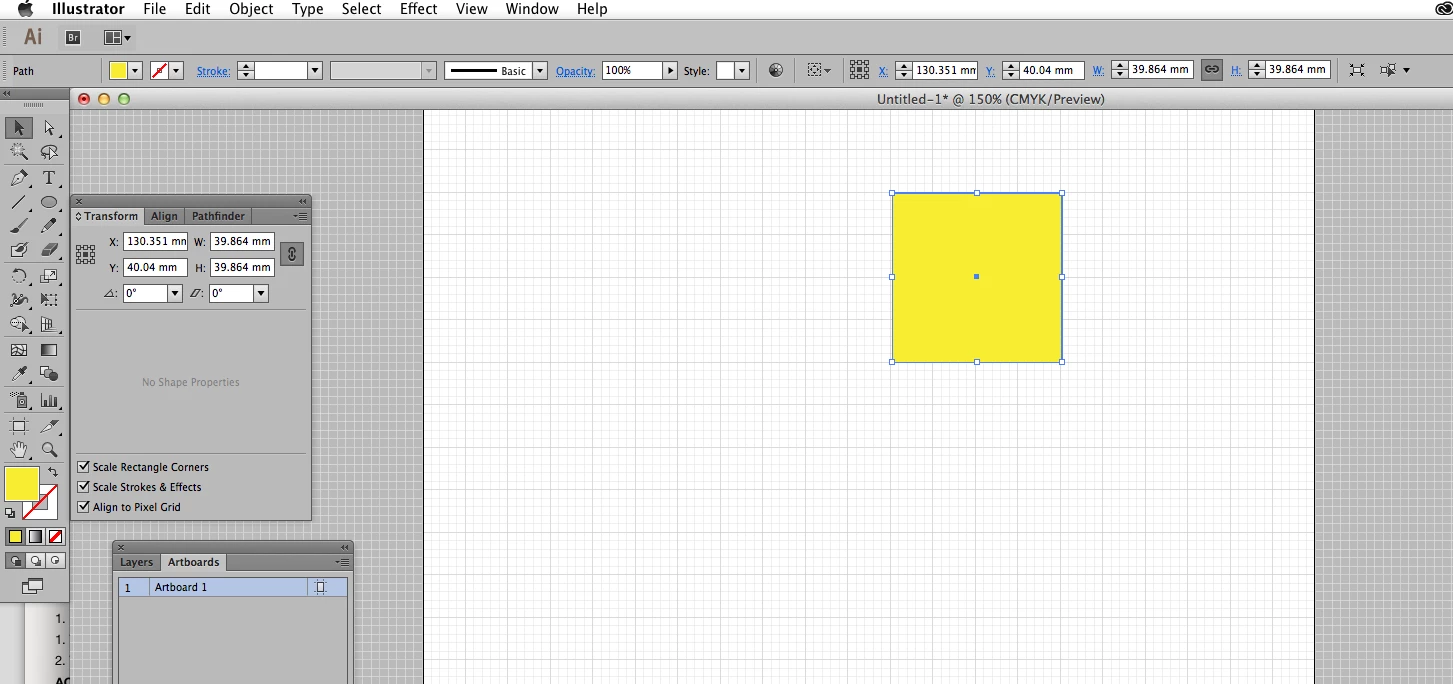Viewport: 1453px width, 684px height.
Task: Select the Blend tool
Action: click(x=49, y=374)
